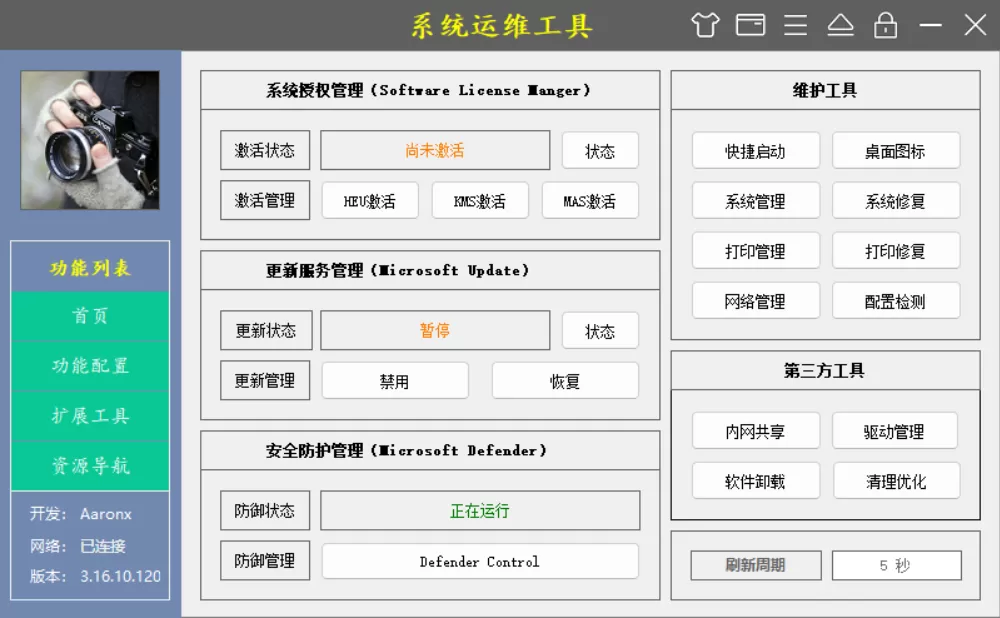The width and height of the screenshot is (1000, 618).
Task: Click the T-shirt theme icon in title bar
Action: click(x=704, y=25)
